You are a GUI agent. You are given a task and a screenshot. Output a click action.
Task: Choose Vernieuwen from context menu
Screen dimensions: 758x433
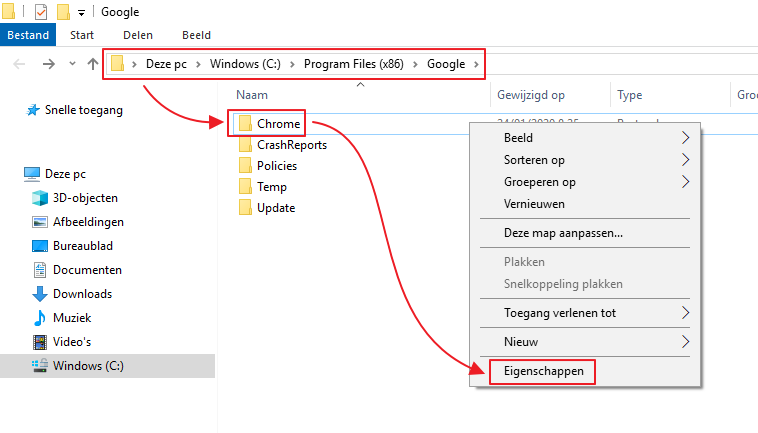coord(585,204)
